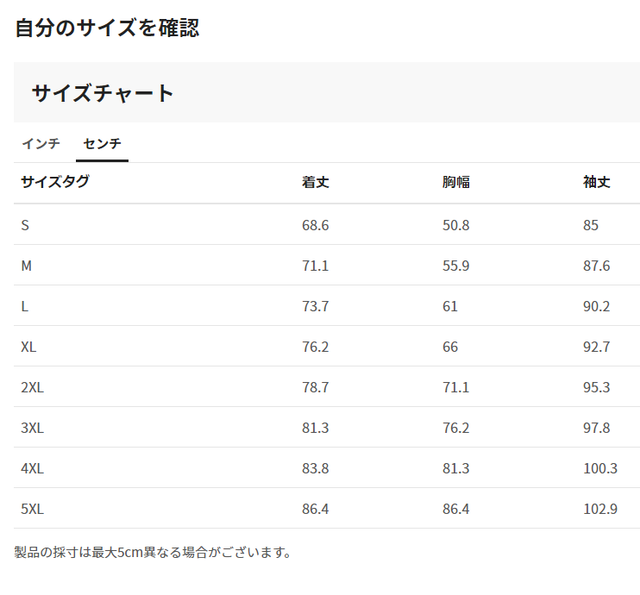Click the 着丈 column header

point(315,182)
